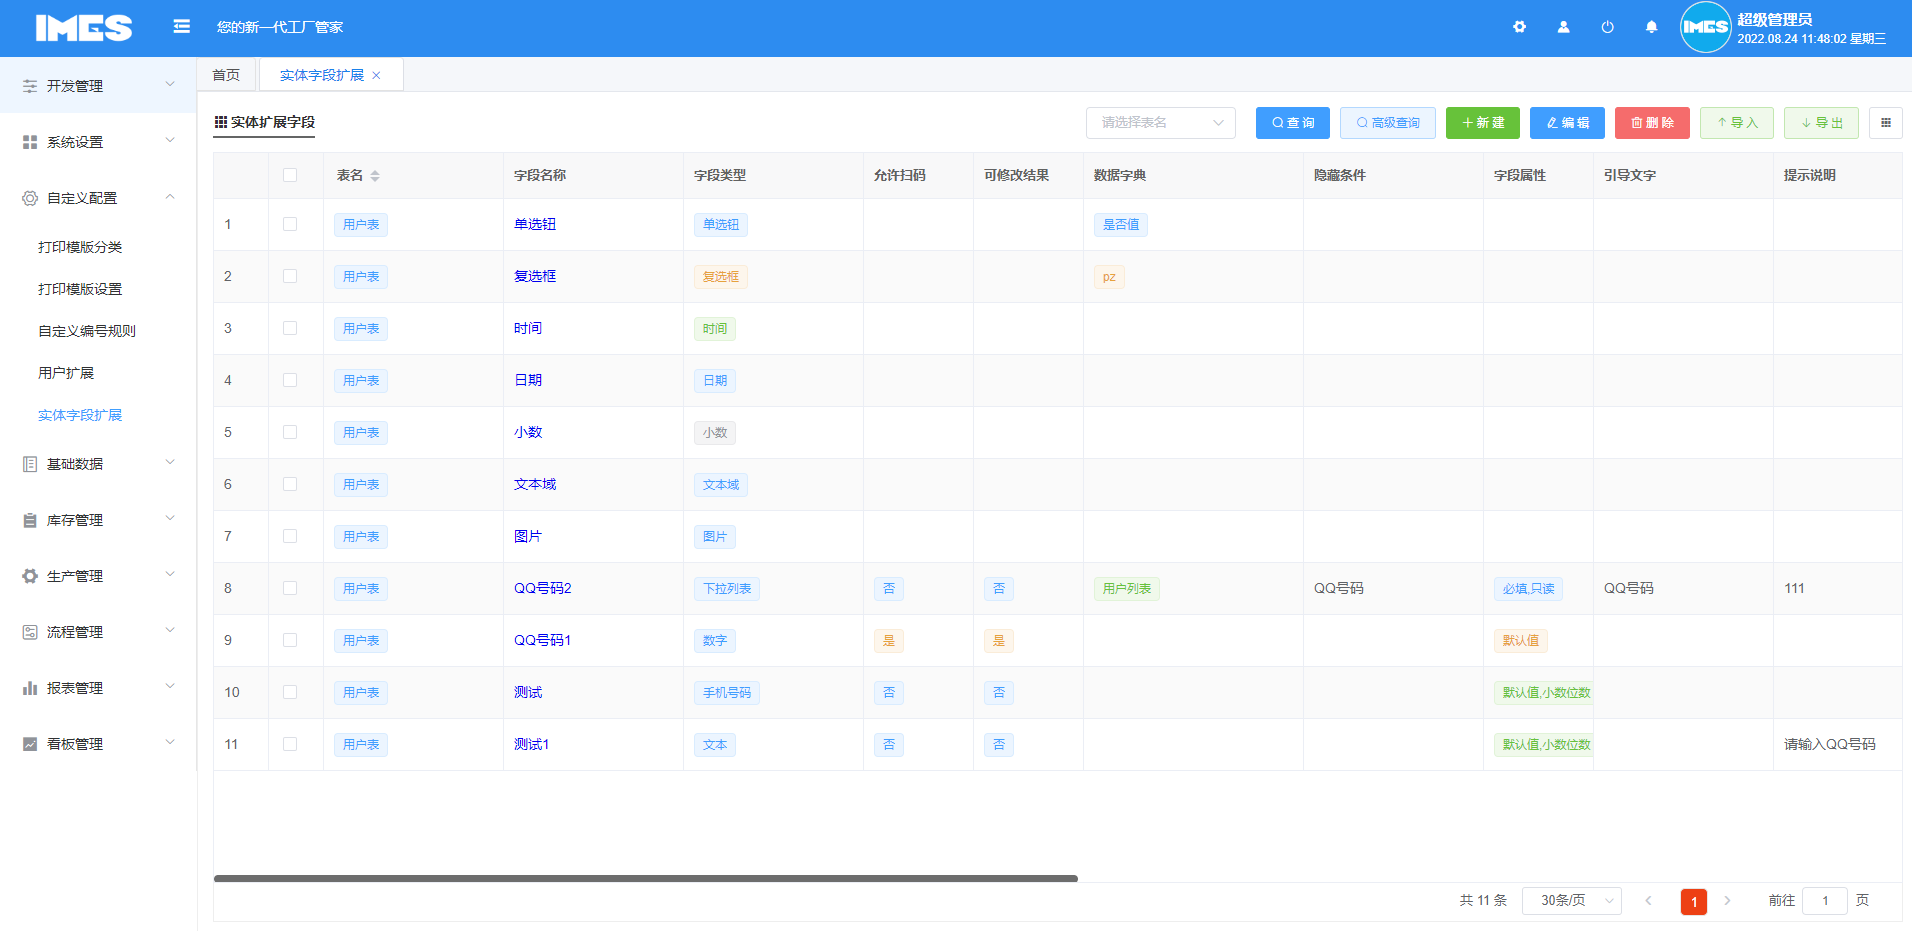Click the column settings grid icon button
The width and height of the screenshot is (1912, 931).
click(x=1886, y=123)
